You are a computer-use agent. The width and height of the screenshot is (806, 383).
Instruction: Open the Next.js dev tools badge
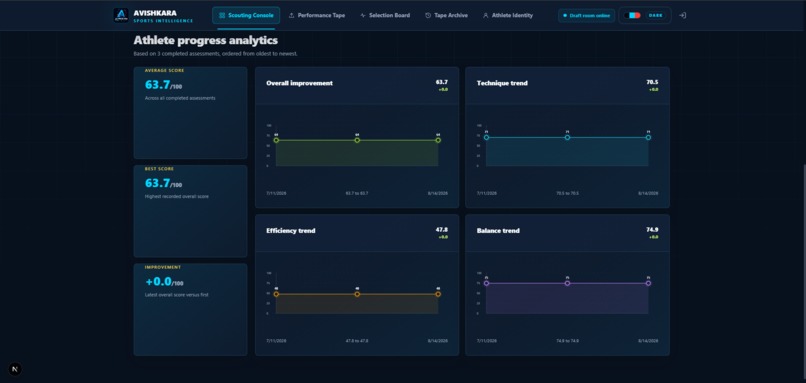pyautogui.click(x=15, y=369)
